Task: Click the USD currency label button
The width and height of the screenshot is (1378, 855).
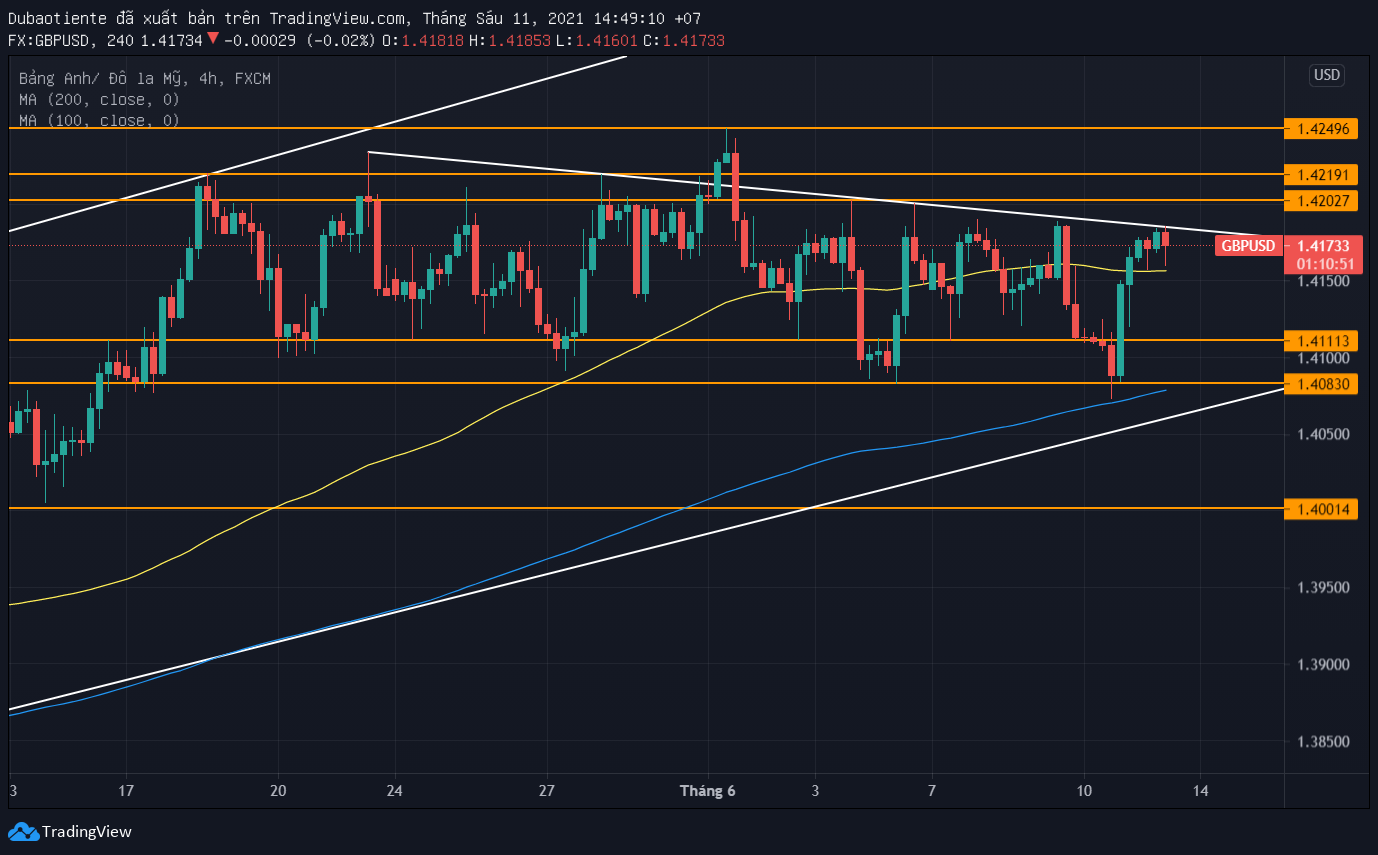Action: [x=1326, y=75]
